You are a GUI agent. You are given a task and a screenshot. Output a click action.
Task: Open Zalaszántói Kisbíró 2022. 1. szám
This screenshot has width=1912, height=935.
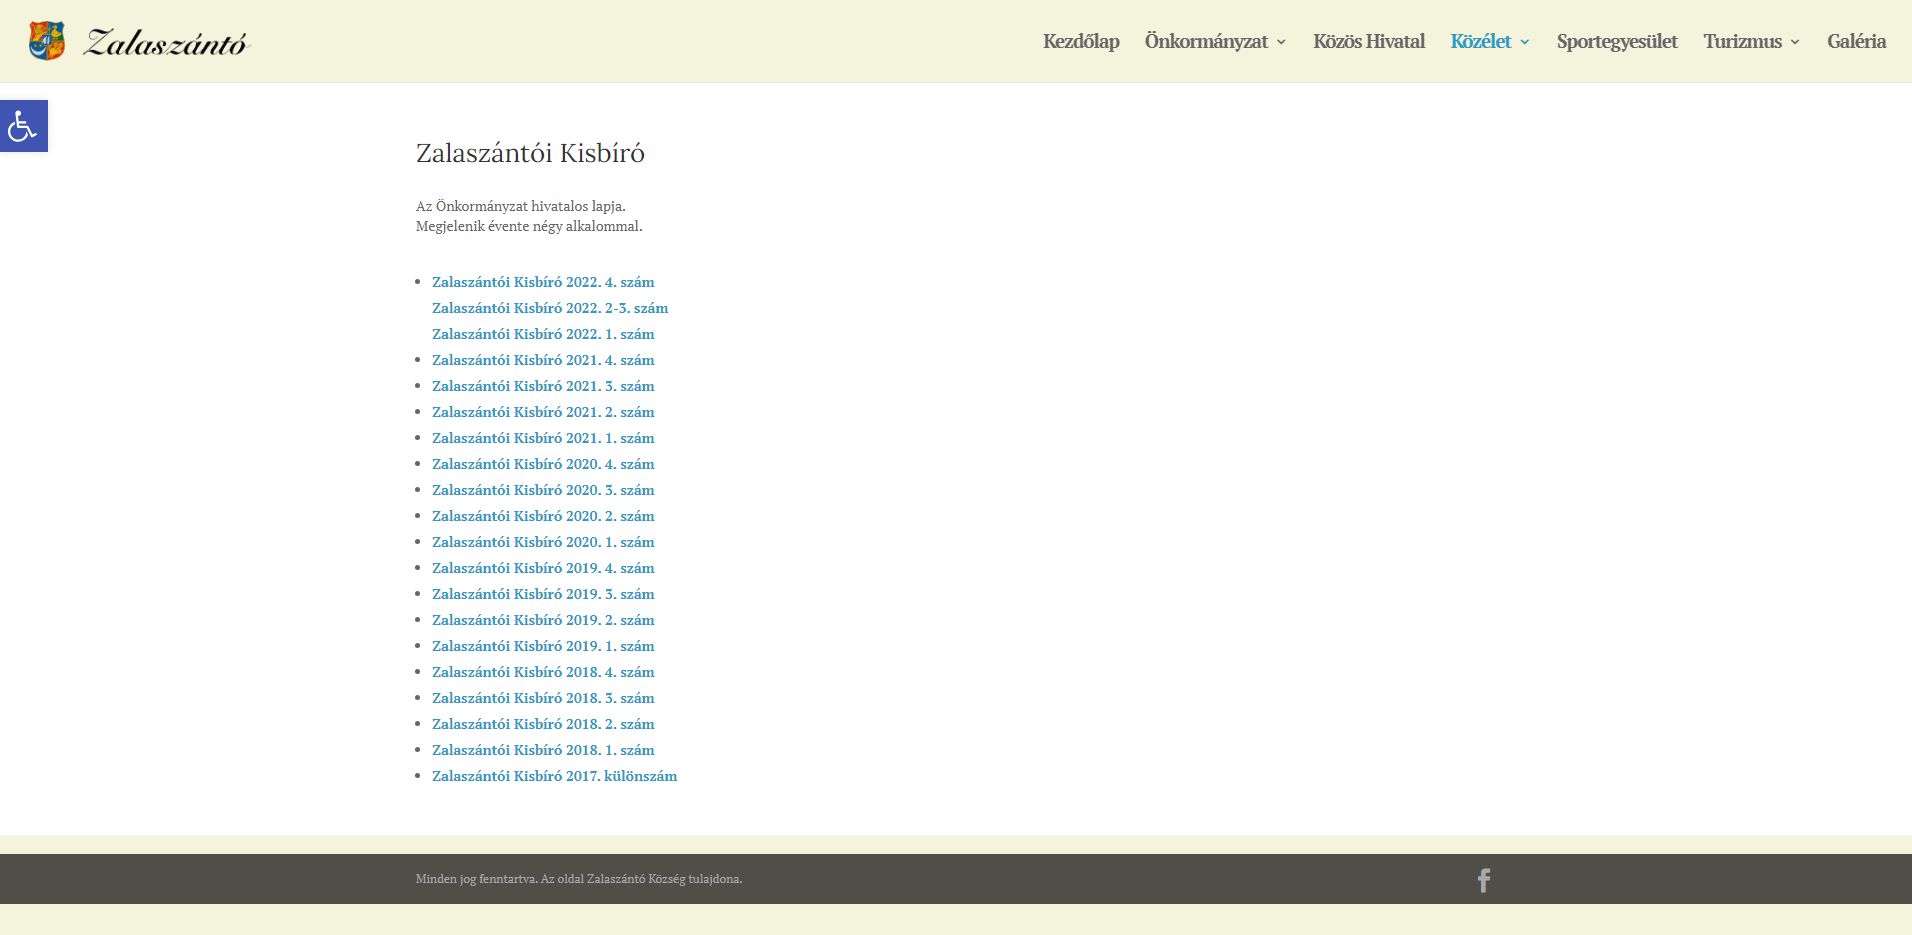tap(543, 334)
